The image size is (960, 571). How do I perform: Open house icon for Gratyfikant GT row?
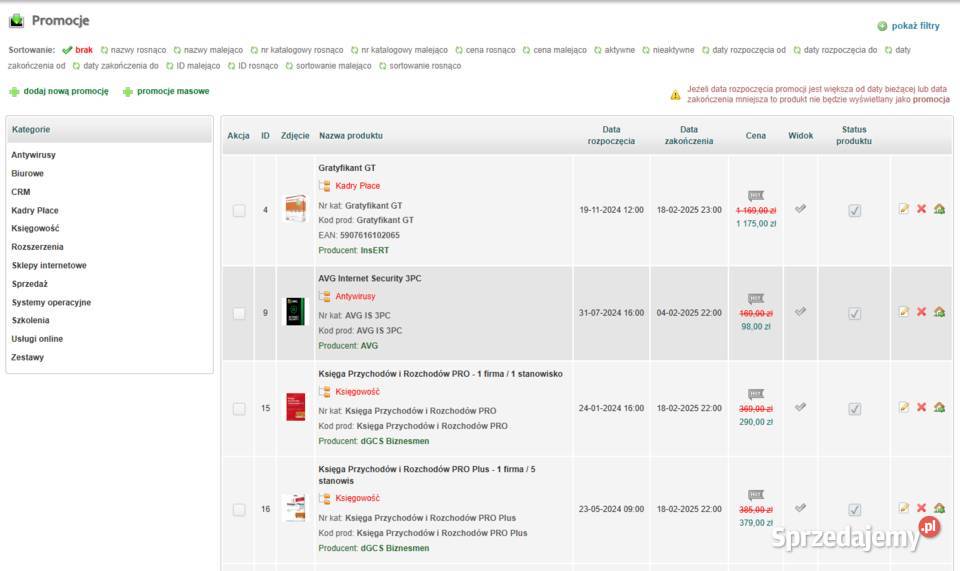(939, 209)
